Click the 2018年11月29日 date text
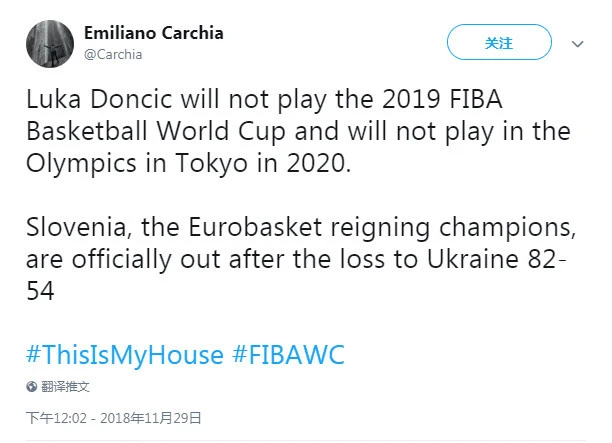The height and width of the screenshot is (443, 612). click(150, 418)
